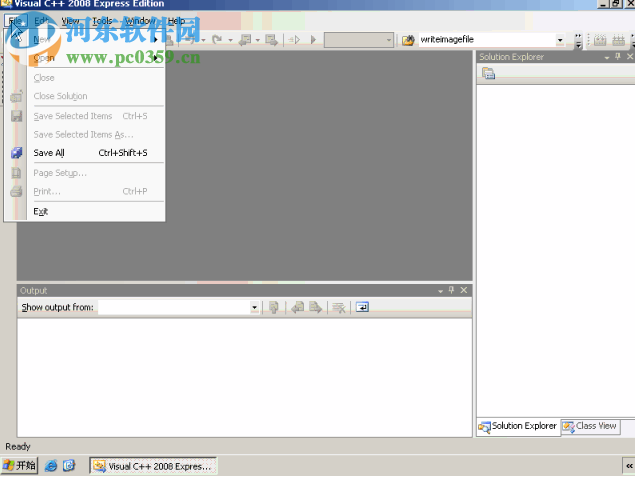Click the second toolbar icon right of find box
635x477 pixels.
click(618, 40)
